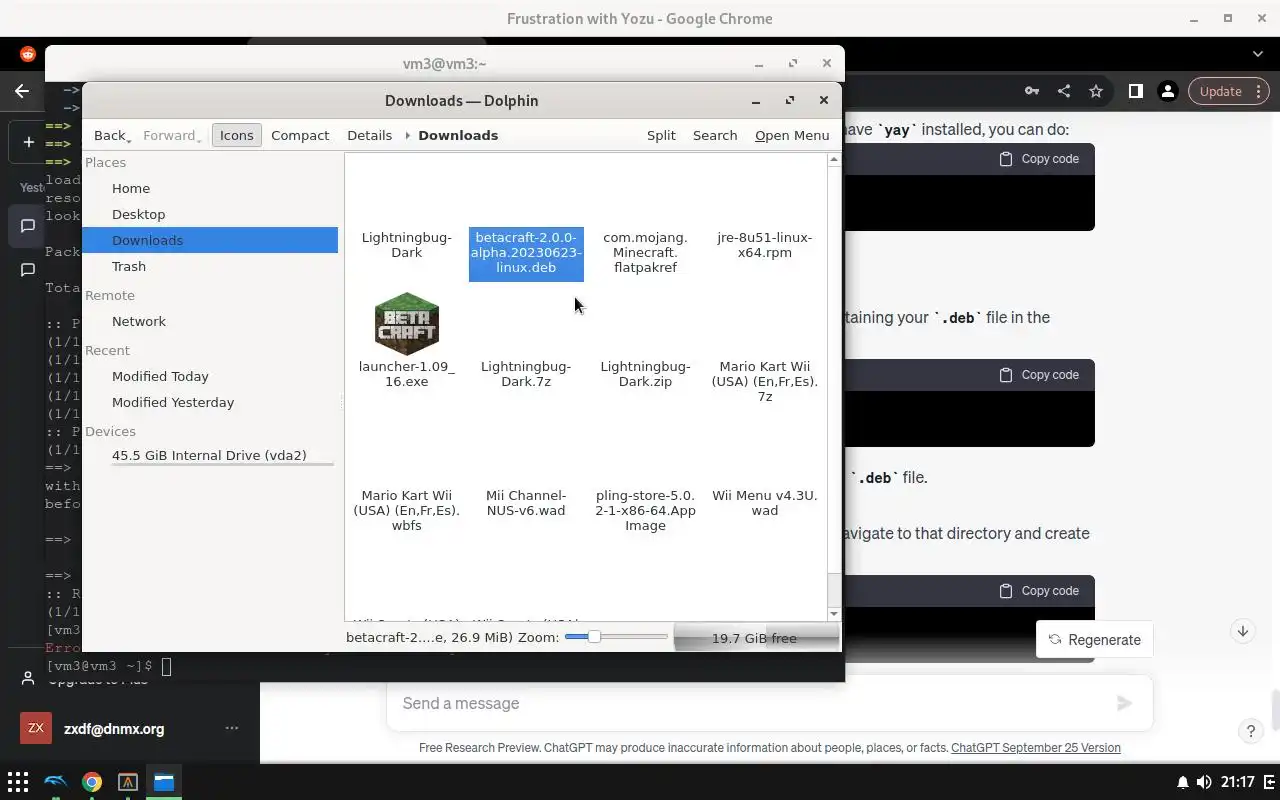This screenshot has height=800, width=1280.
Task: Open 45.5 GiB Internal Drive (vda2)
Action: point(210,455)
